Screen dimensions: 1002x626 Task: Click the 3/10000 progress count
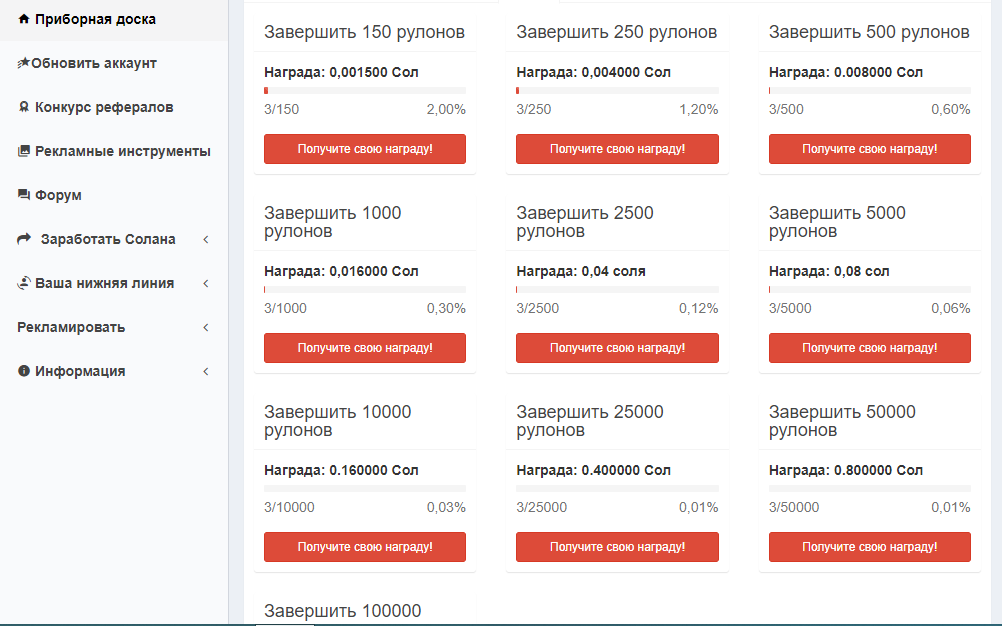289,507
